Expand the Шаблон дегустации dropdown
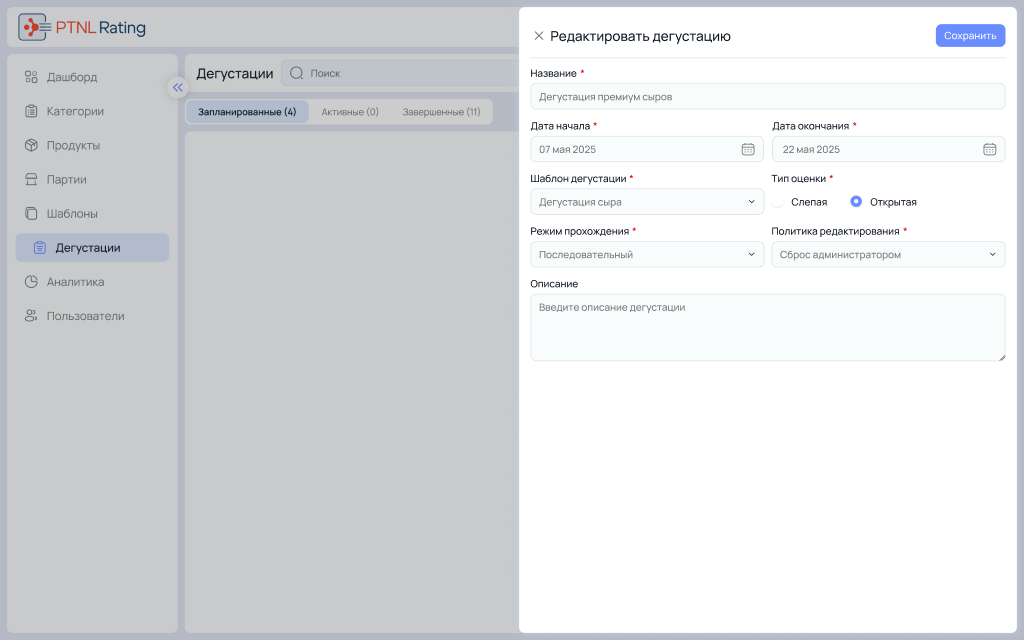Screen dimensions: 1024x640 click(x=647, y=202)
